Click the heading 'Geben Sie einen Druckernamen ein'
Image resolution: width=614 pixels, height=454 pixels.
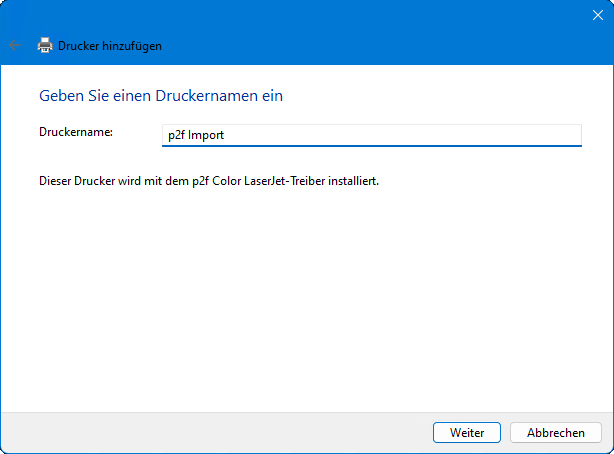161,96
